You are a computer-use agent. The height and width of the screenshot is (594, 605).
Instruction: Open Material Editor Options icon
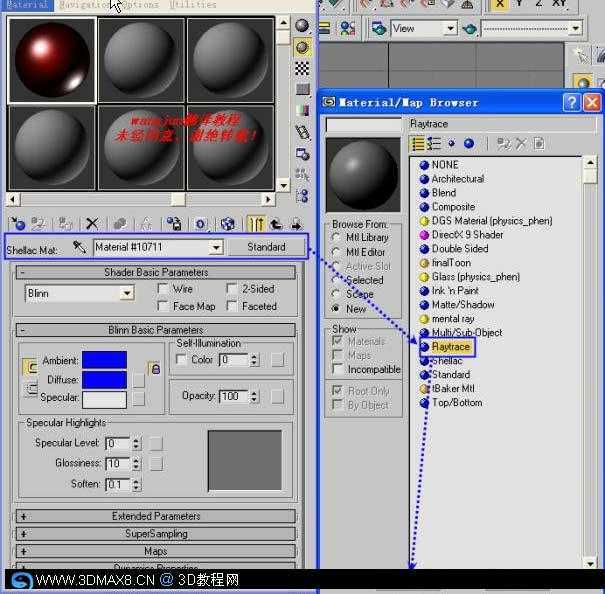click(x=302, y=154)
